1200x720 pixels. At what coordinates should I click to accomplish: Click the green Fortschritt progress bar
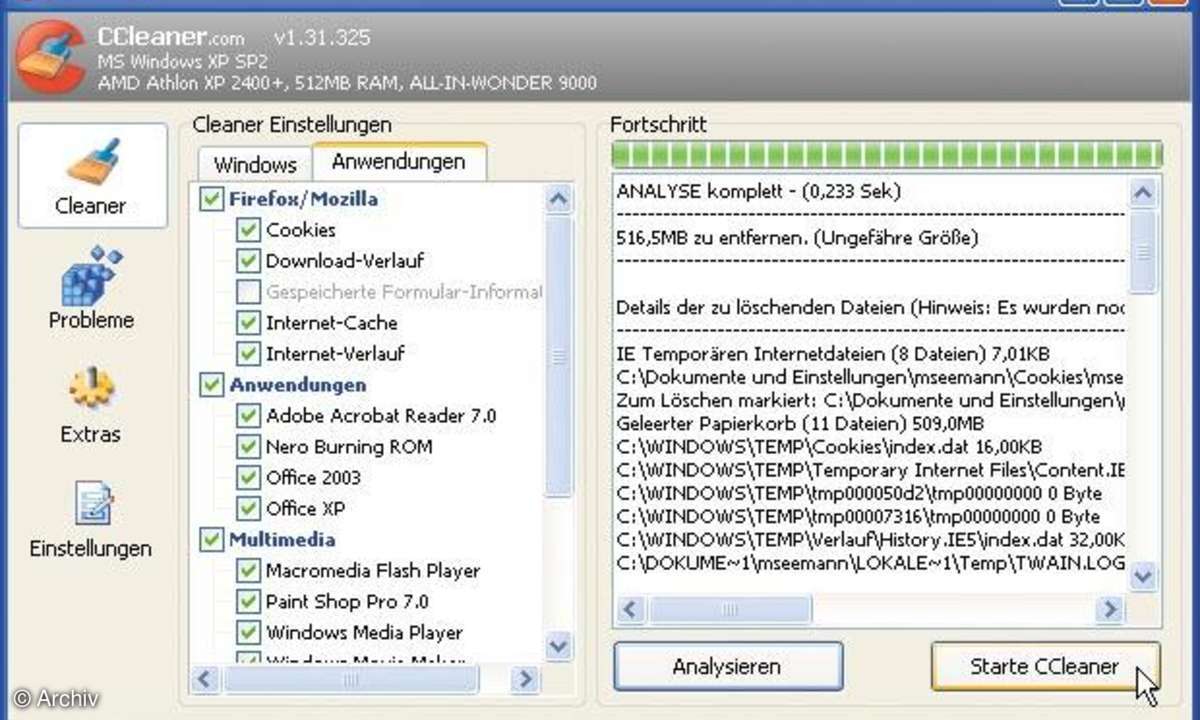click(887, 156)
